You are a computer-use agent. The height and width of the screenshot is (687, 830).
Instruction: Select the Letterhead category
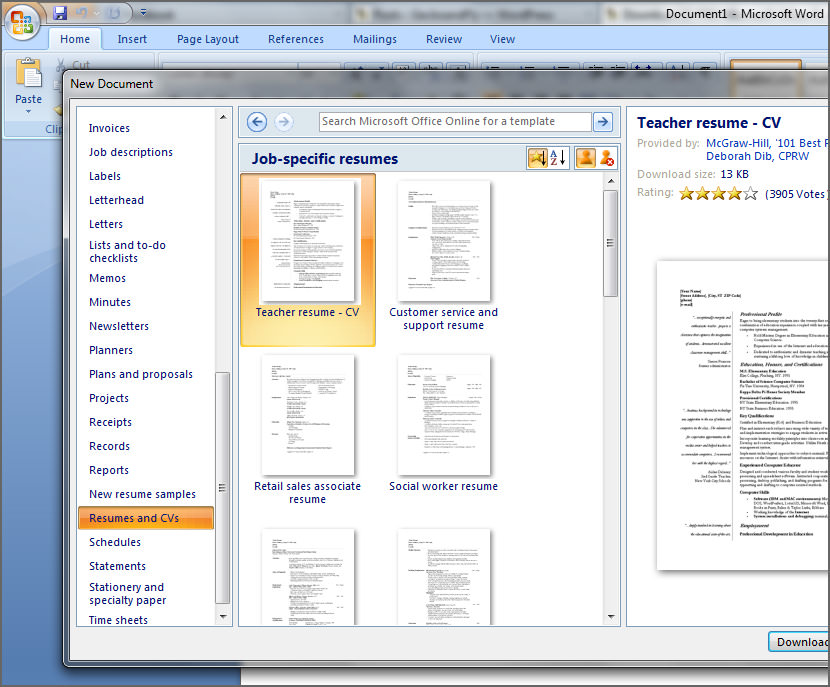[116, 200]
